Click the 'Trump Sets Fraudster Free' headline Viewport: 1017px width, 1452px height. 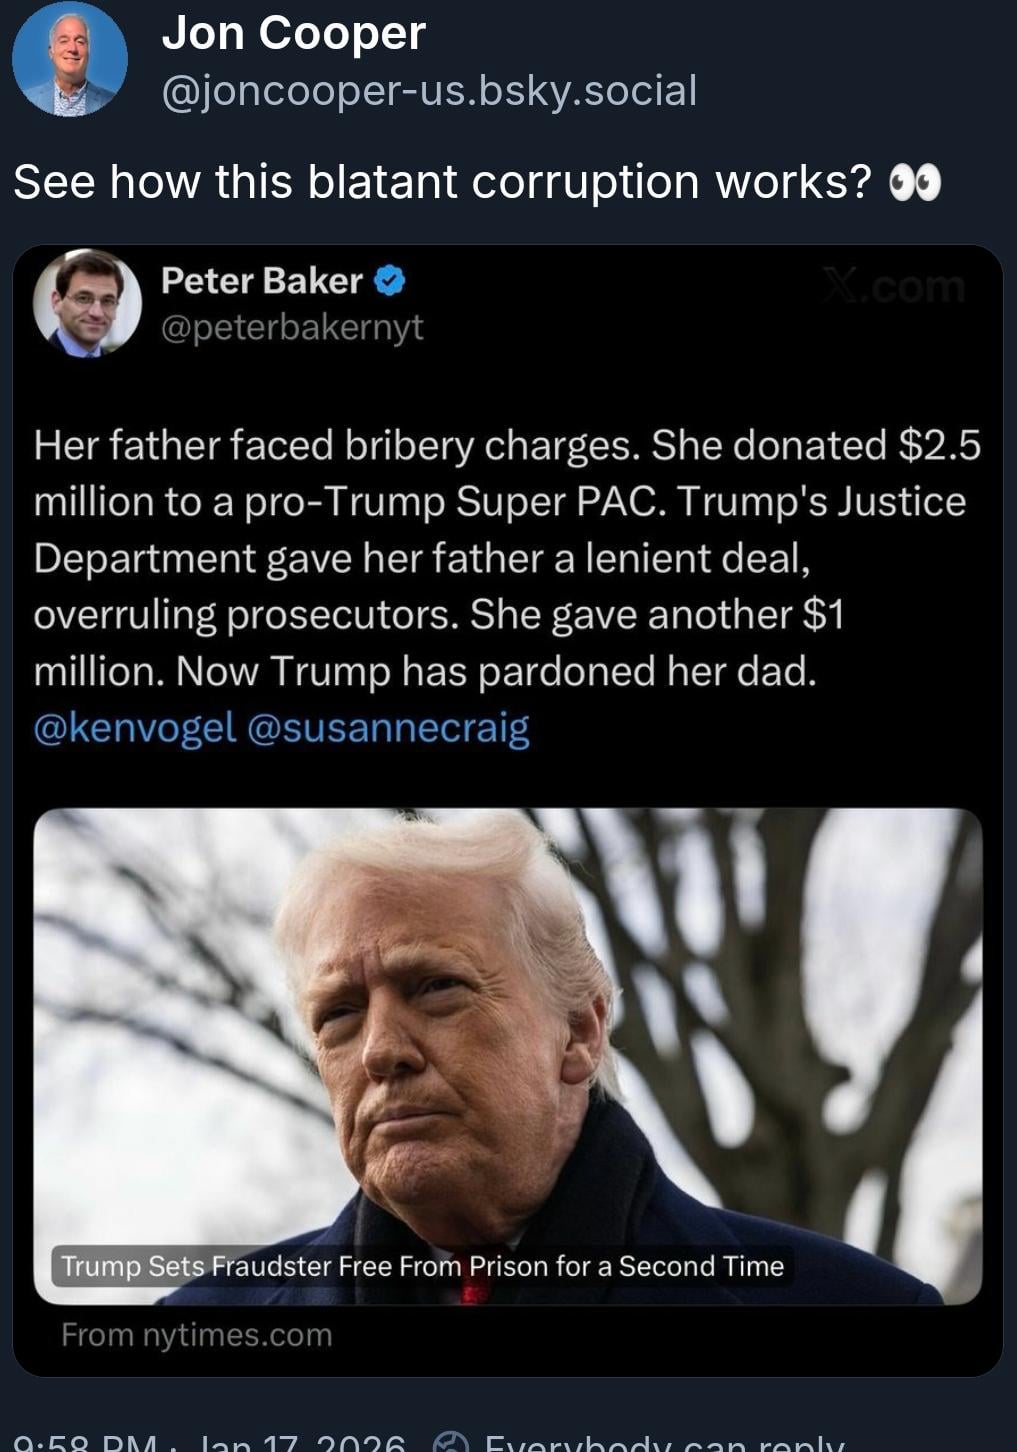click(x=422, y=1266)
